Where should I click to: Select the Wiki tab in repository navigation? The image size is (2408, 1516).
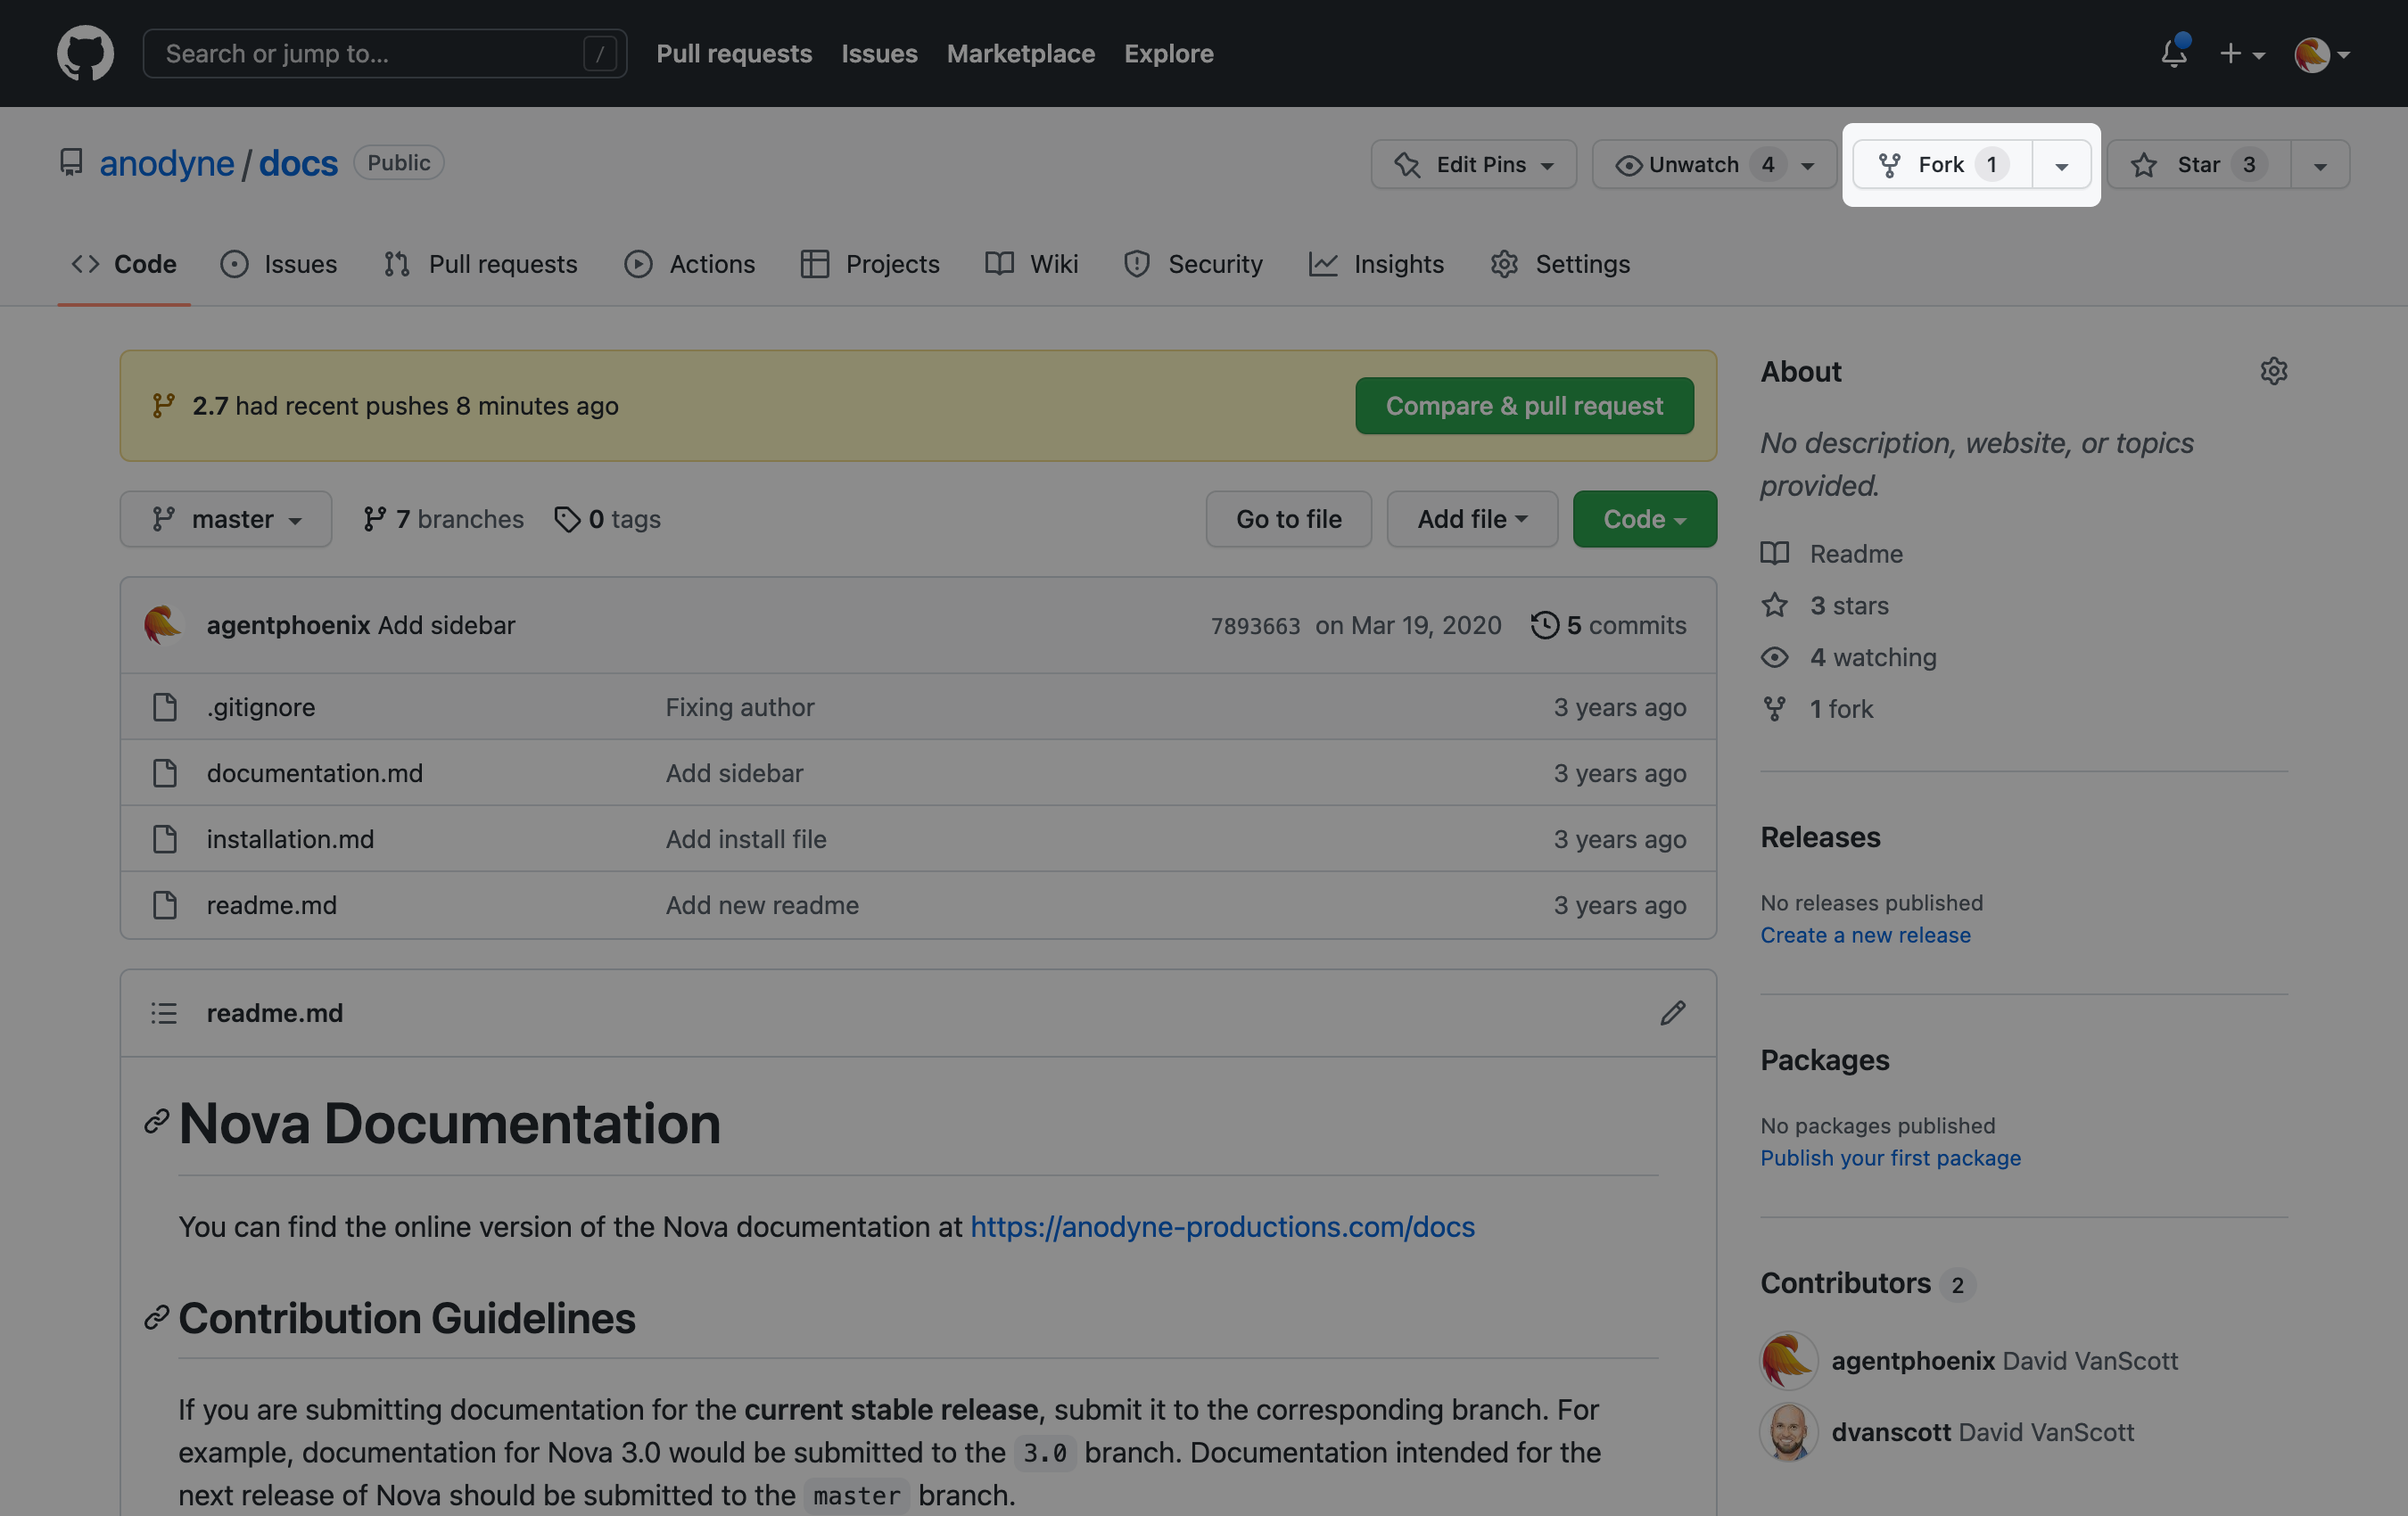(1032, 264)
